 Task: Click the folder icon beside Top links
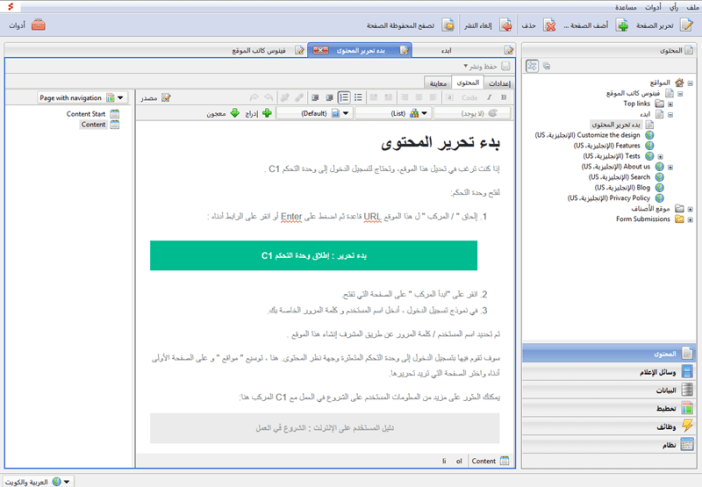pyautogui.click(x=659, y=104)
